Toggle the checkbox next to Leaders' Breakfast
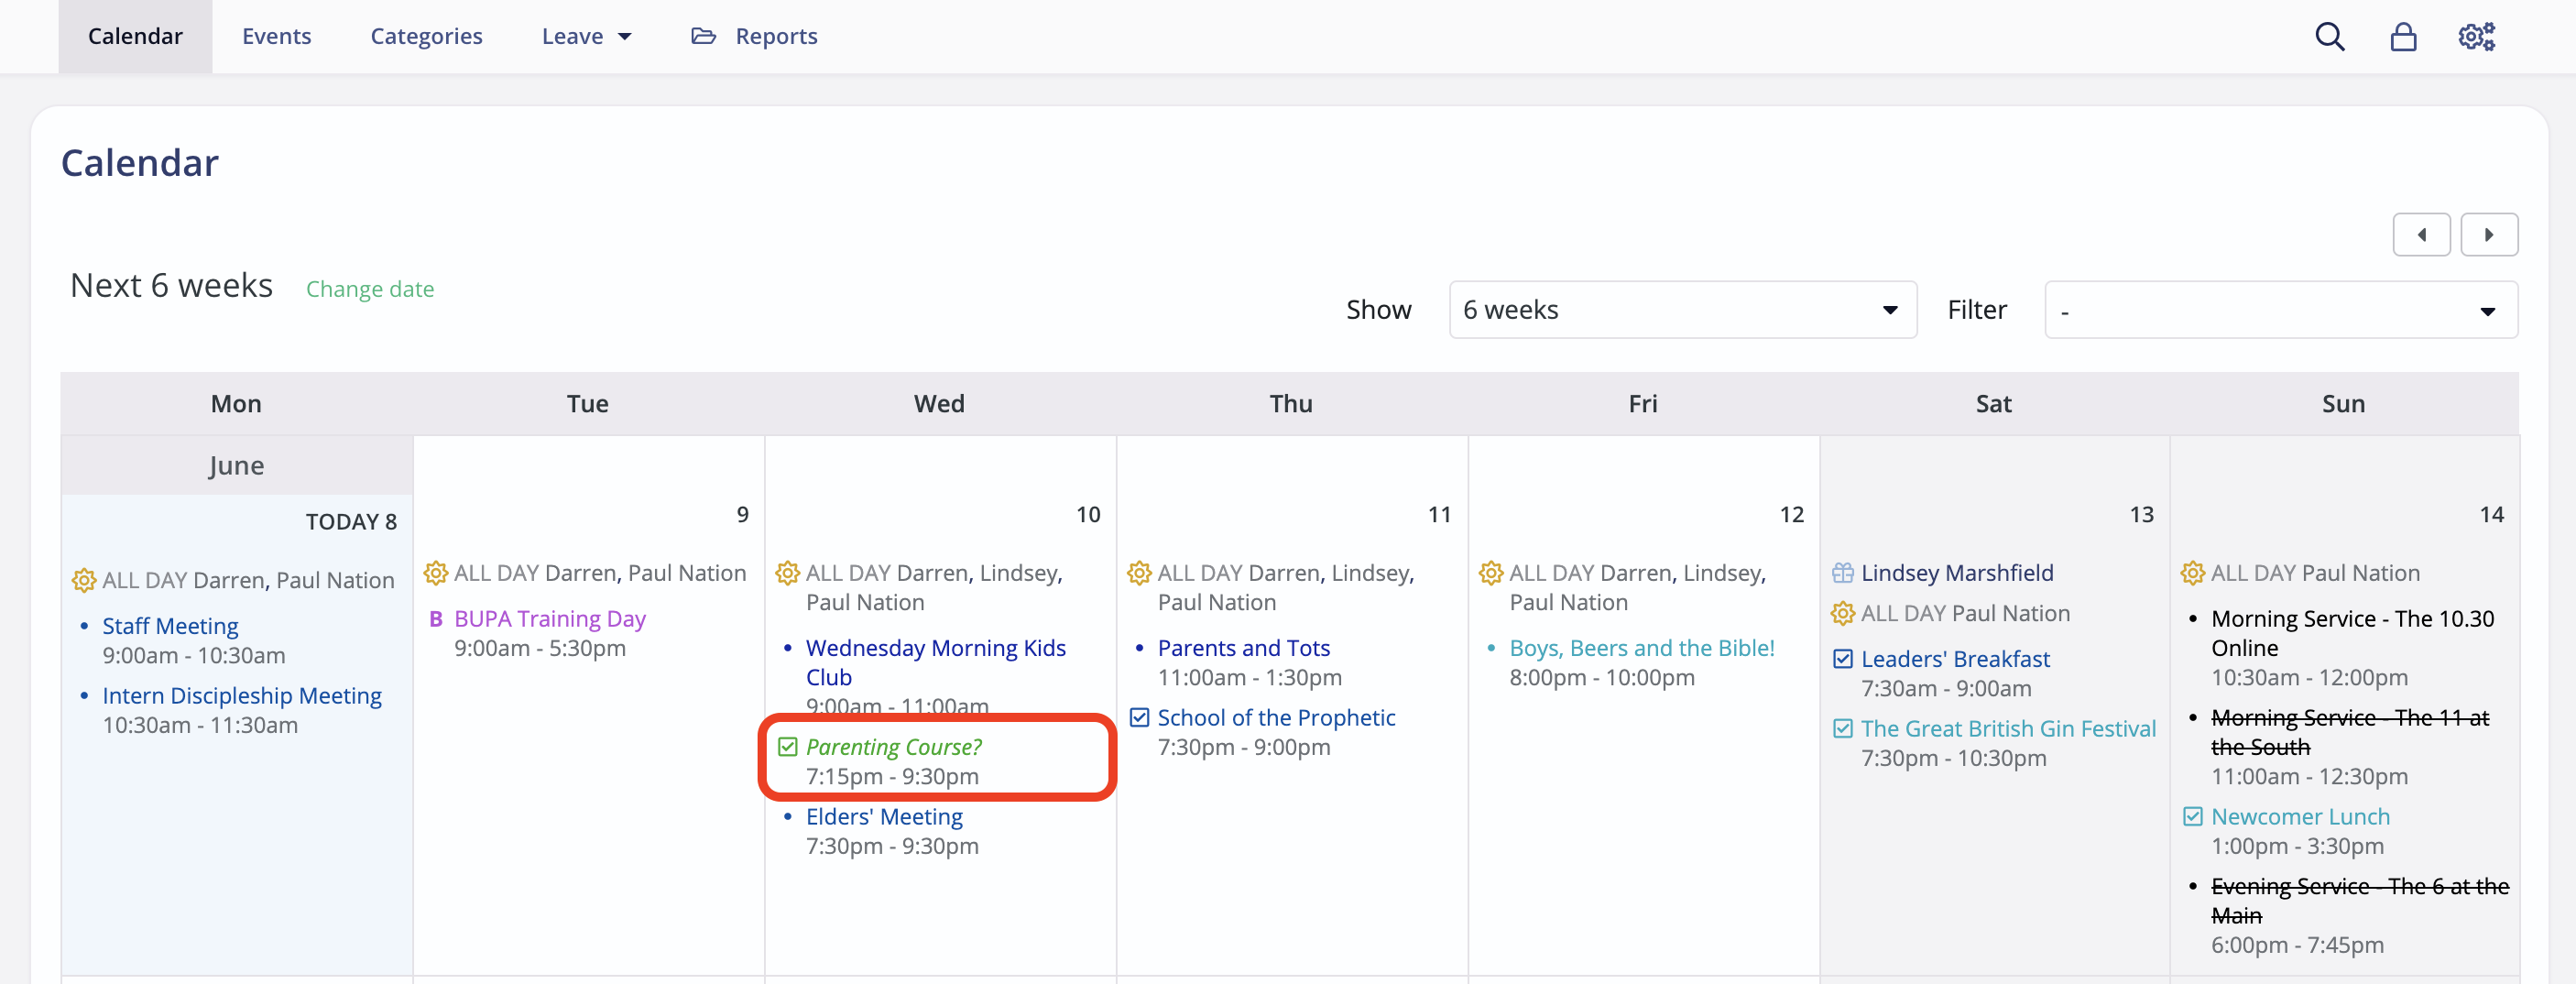Viewport: 2576px width, 984px height. pyautogui.click(x=1842, y=658)
